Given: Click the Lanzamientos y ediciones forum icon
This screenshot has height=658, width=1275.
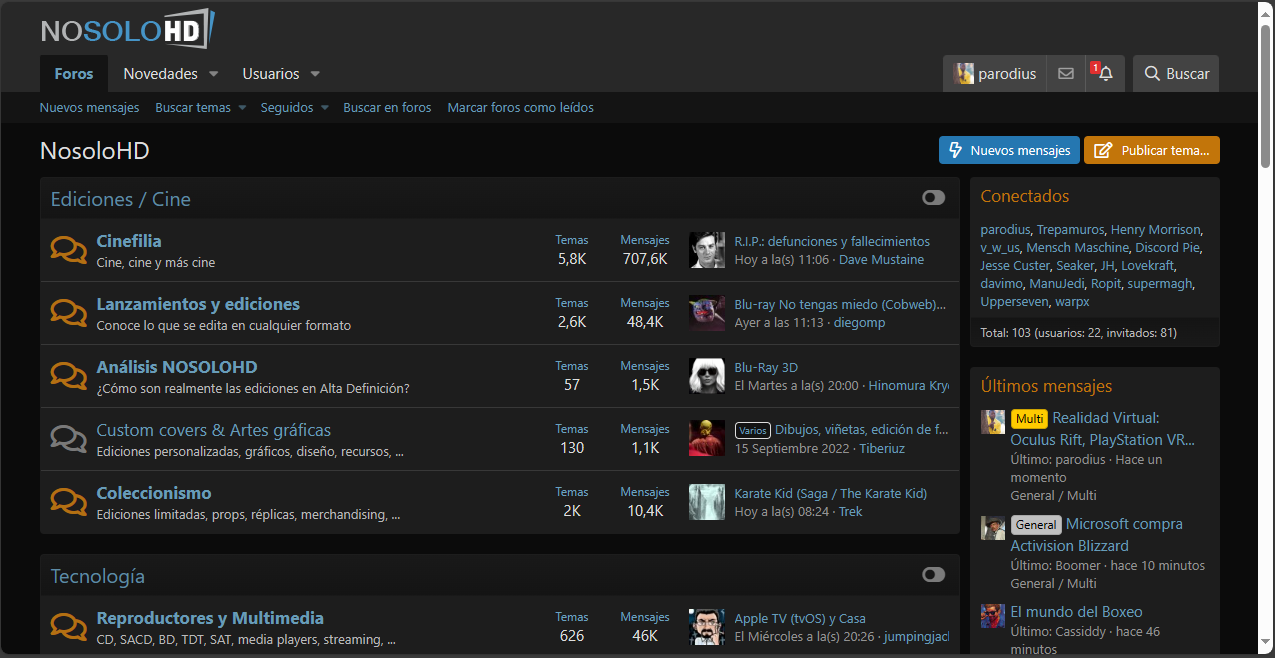Looking at the screenshot, I should (68, 313).
